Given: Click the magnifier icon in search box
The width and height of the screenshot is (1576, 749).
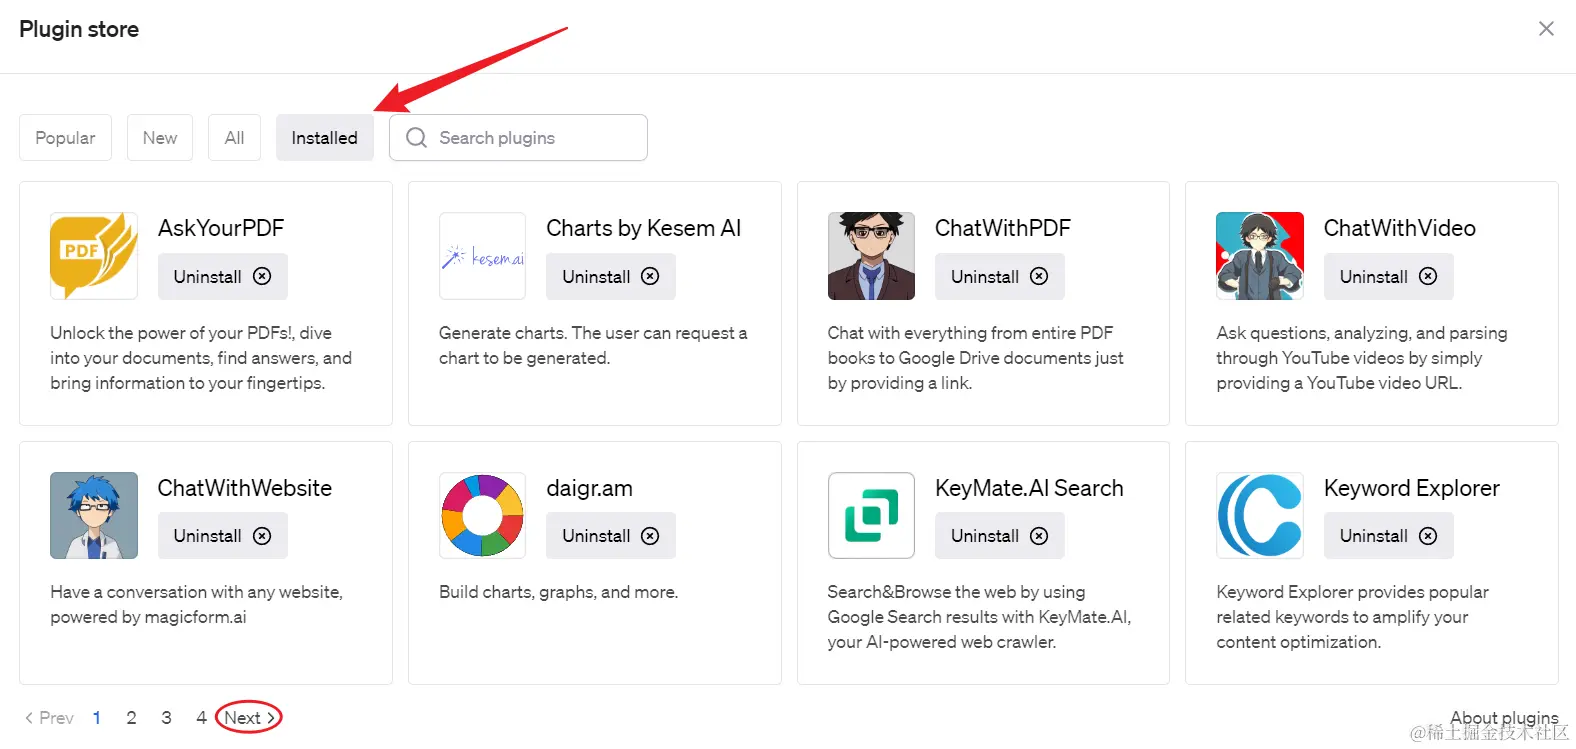Looking at the screenshot, I should (416, 137).
